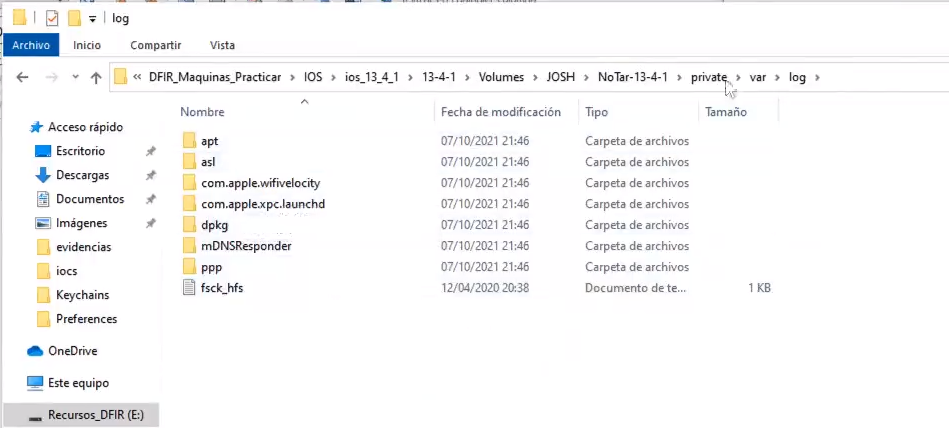This screenshot has height=428, width=949.
Task: Open the recent locations dropdown arrow
Action: [76, 77]
